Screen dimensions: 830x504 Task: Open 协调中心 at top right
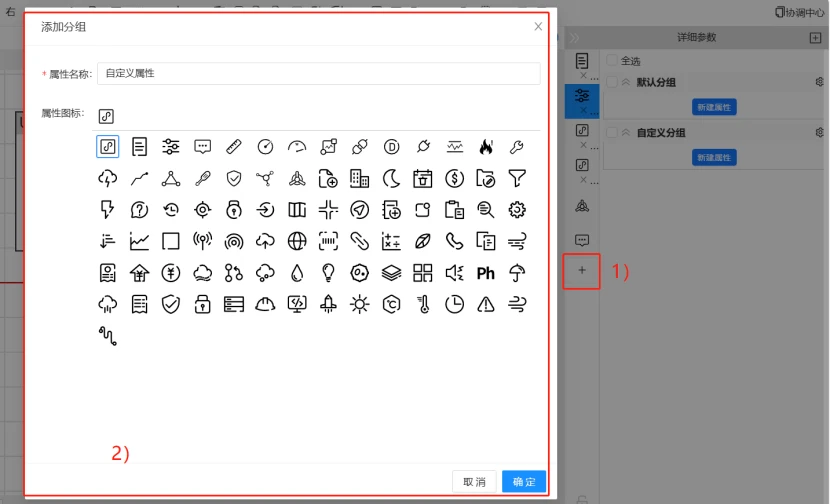pos(799,12)
